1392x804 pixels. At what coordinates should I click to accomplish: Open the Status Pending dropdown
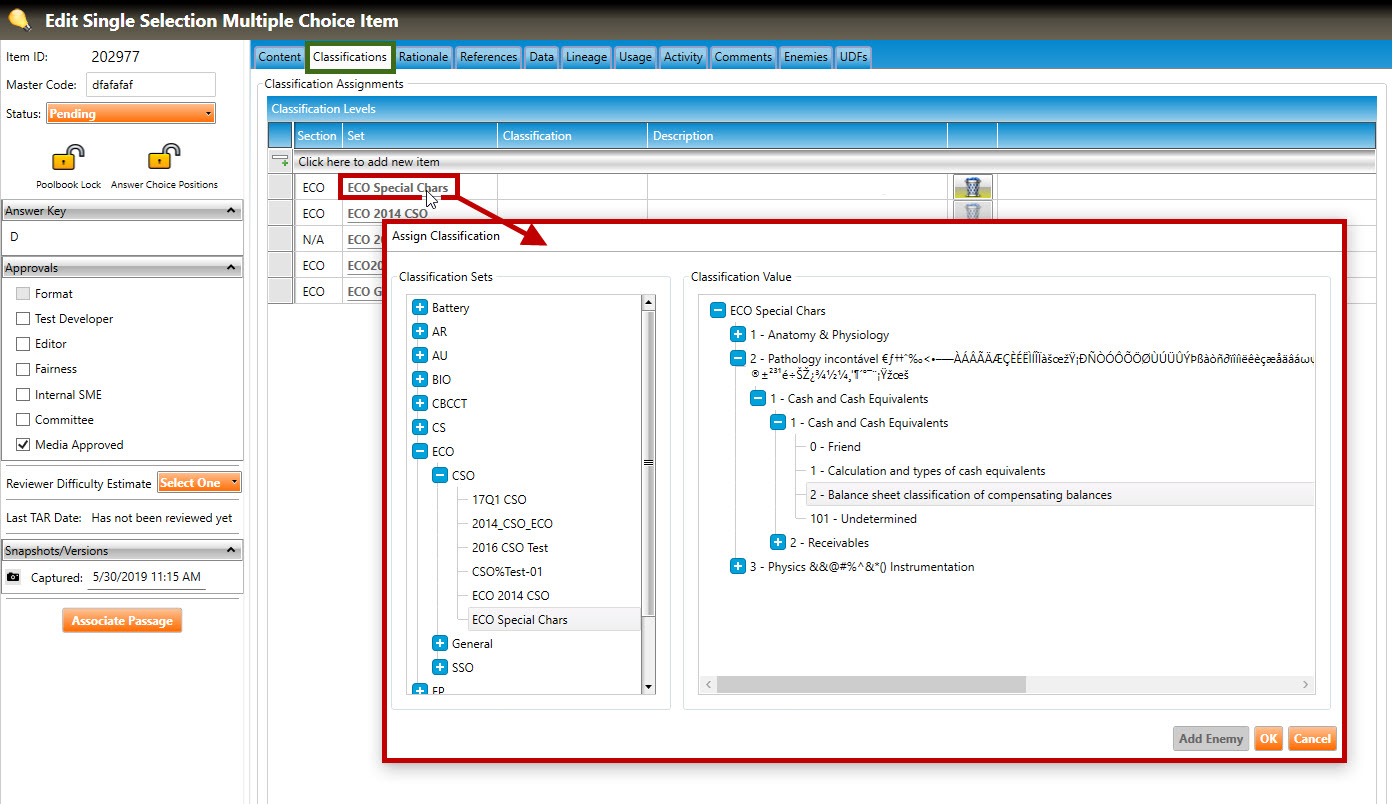131,114
